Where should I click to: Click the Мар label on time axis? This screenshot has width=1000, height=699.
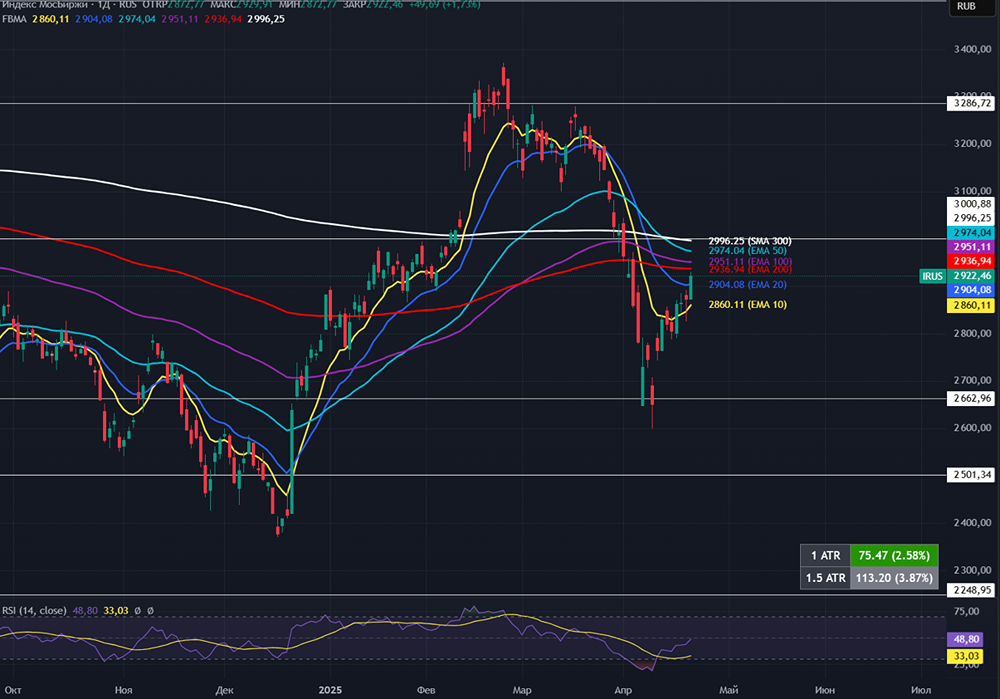(521, 690)
